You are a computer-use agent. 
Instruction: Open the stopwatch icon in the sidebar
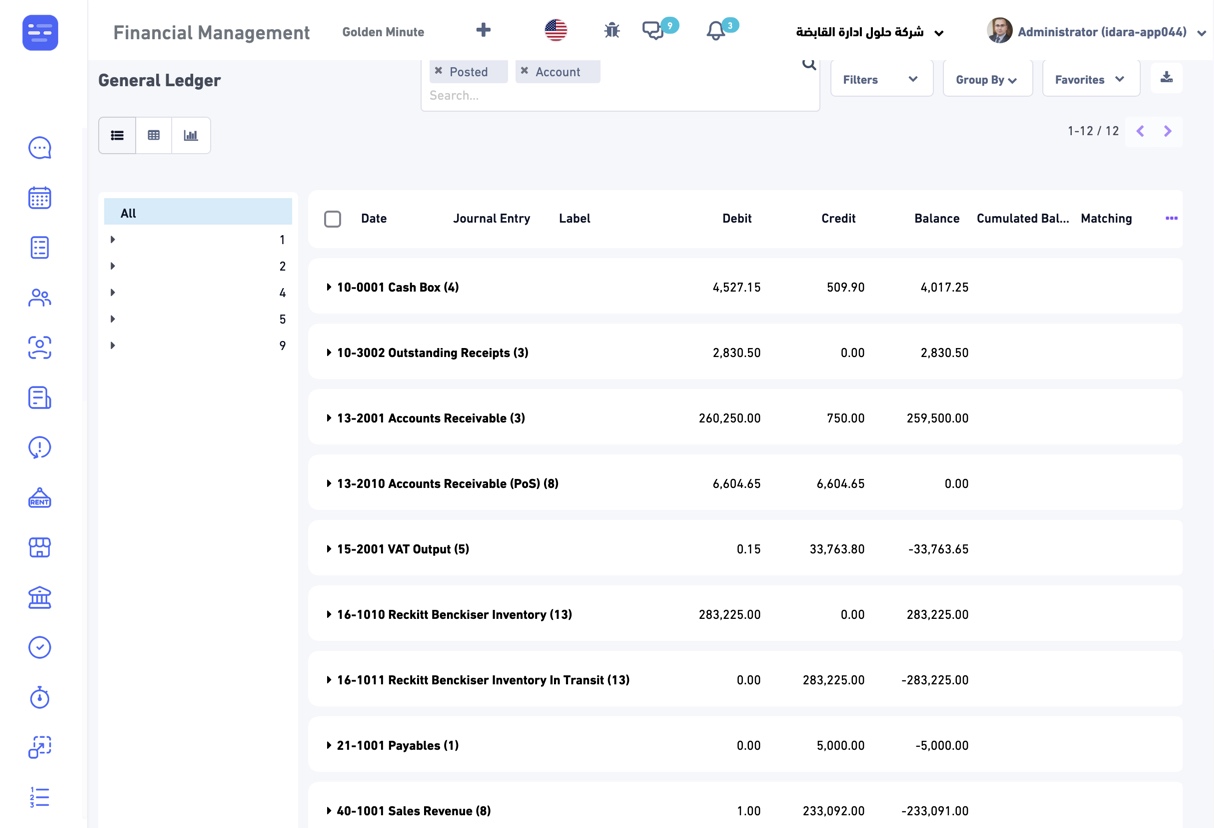point(40,698)
